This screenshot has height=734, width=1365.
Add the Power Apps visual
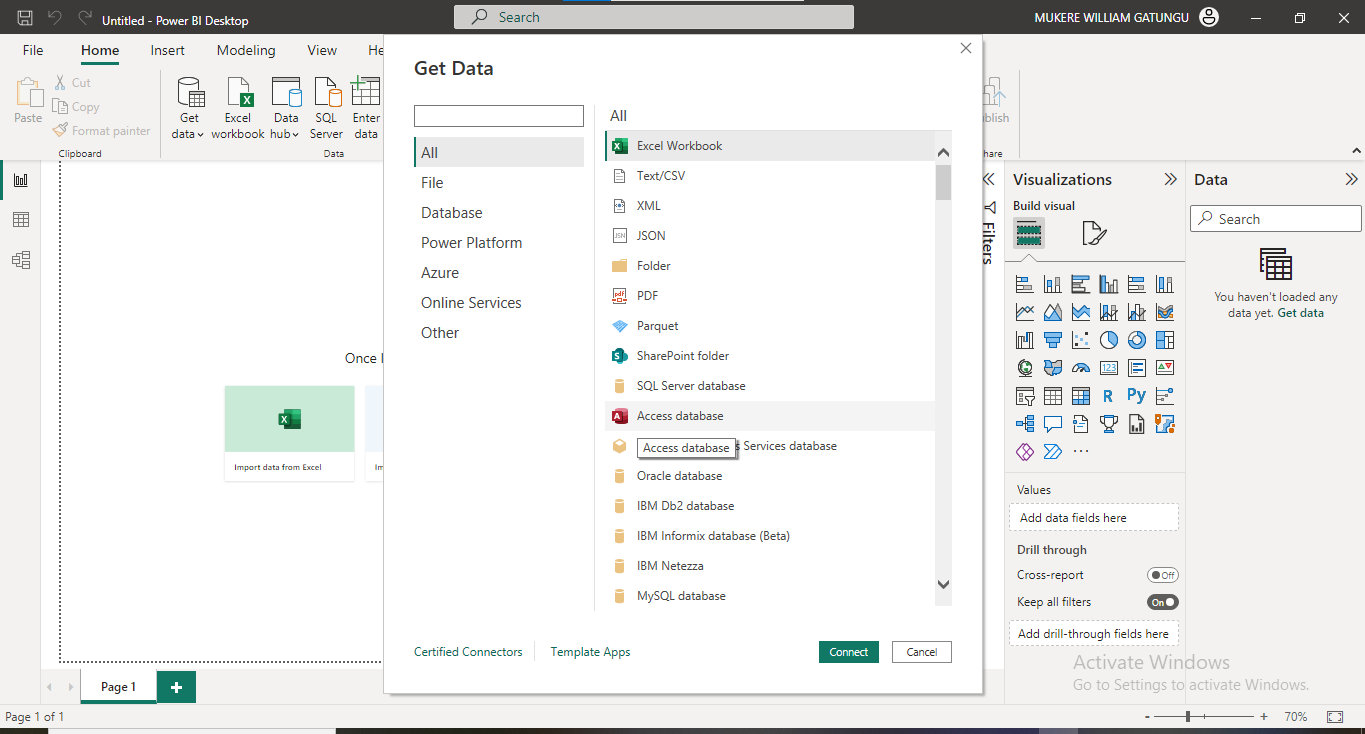(1024, 452)
